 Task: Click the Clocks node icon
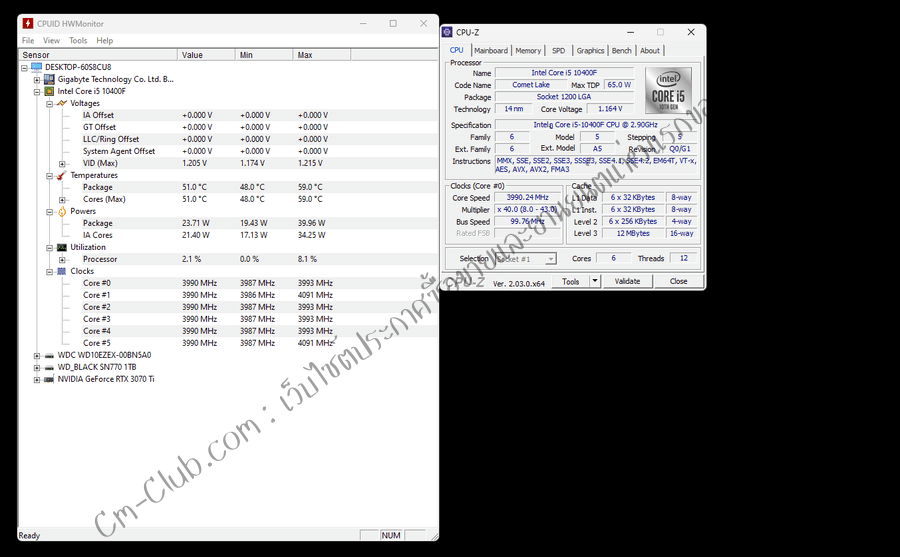click(x=61, y=271)
